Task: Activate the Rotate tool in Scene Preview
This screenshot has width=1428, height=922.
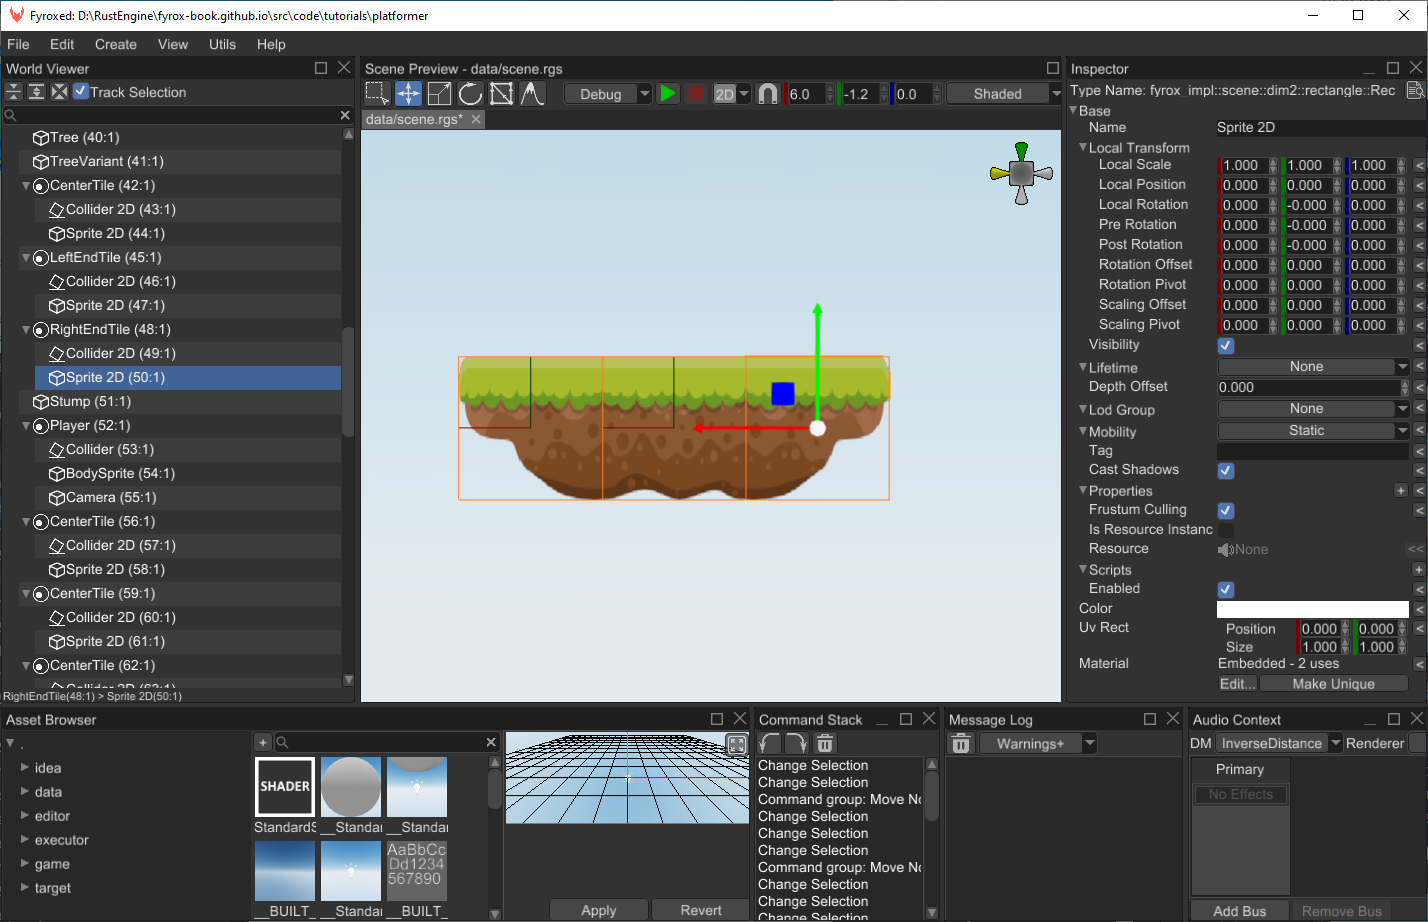Action: pyautogui.click(x=470, y=93)
